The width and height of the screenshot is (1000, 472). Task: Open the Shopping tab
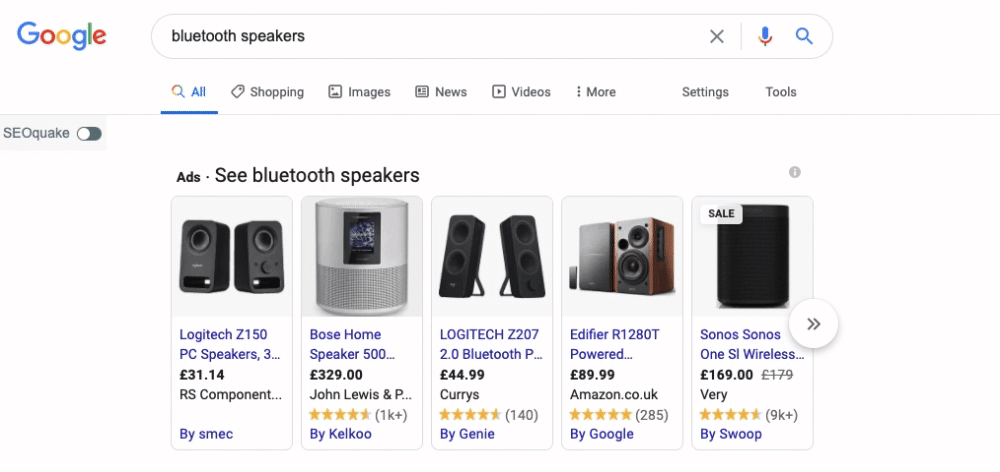pos(267,92)
